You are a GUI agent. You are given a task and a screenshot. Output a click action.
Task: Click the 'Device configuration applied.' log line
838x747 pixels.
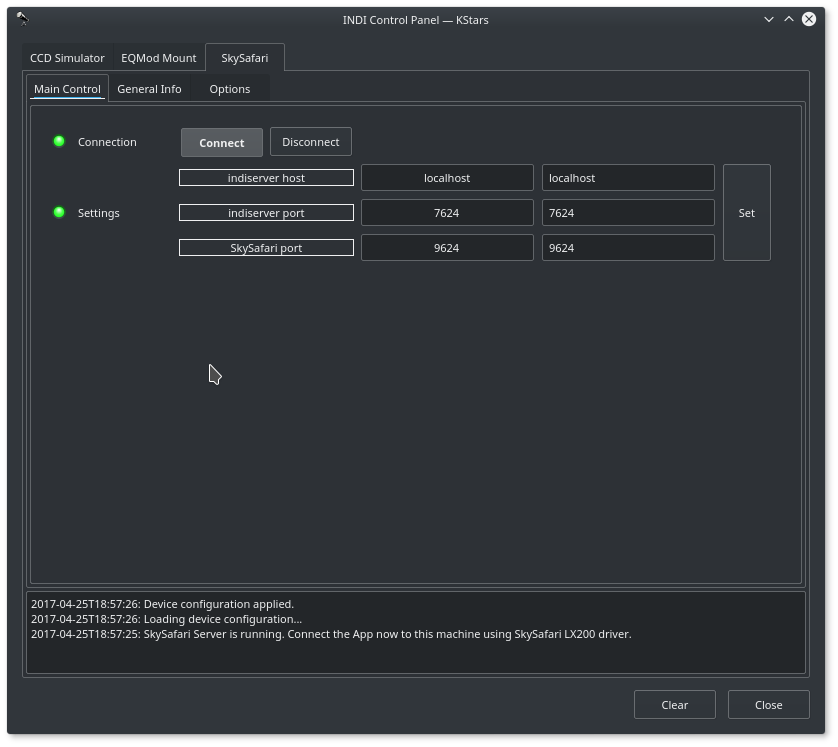click(162, 604)
